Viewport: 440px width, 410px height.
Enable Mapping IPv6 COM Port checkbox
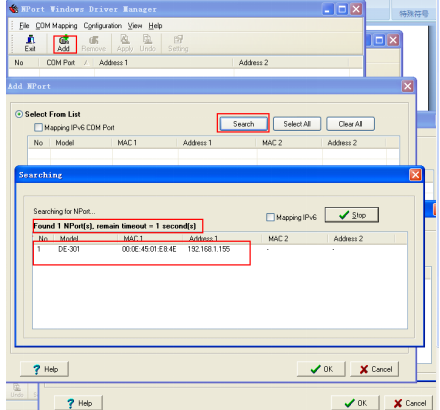click(x=39, y=127)
